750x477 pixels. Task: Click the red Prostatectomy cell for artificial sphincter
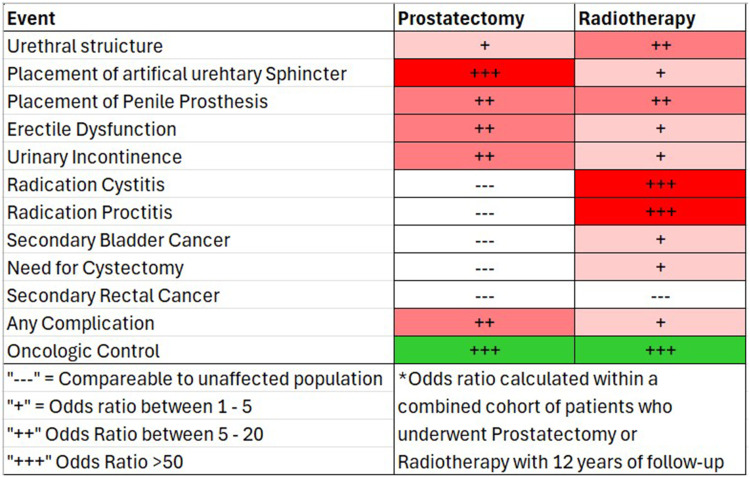tap(484, 74)
